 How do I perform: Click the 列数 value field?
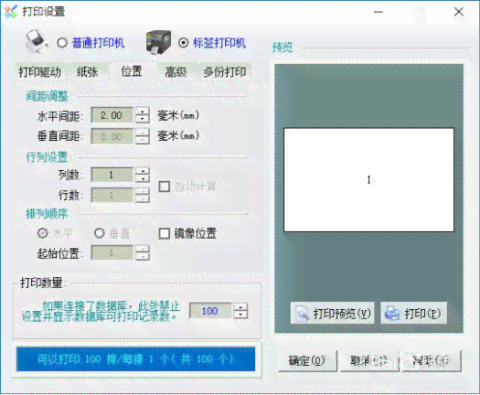[112, 175]
